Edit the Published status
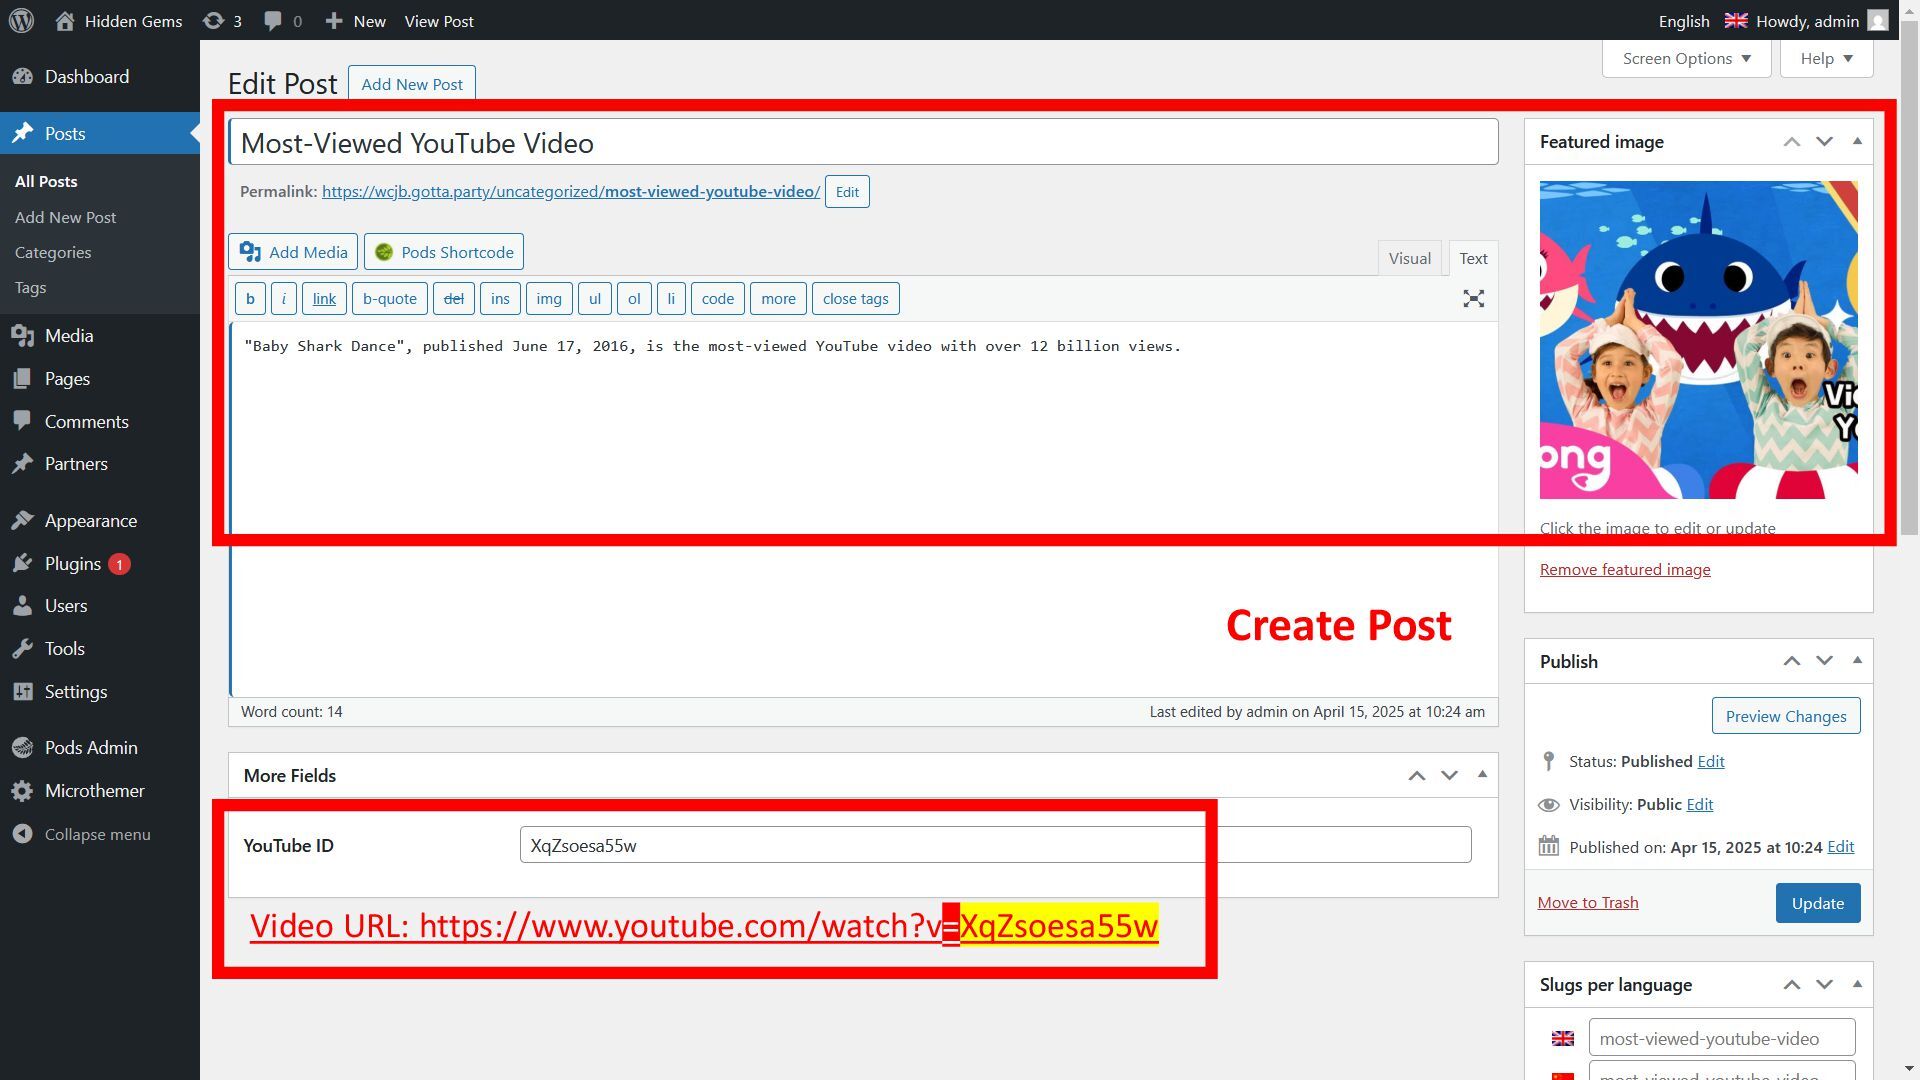Image resolution: width=1920 pixels, height=1080 pixels. pyautogui.click(x=1710, y=761)
